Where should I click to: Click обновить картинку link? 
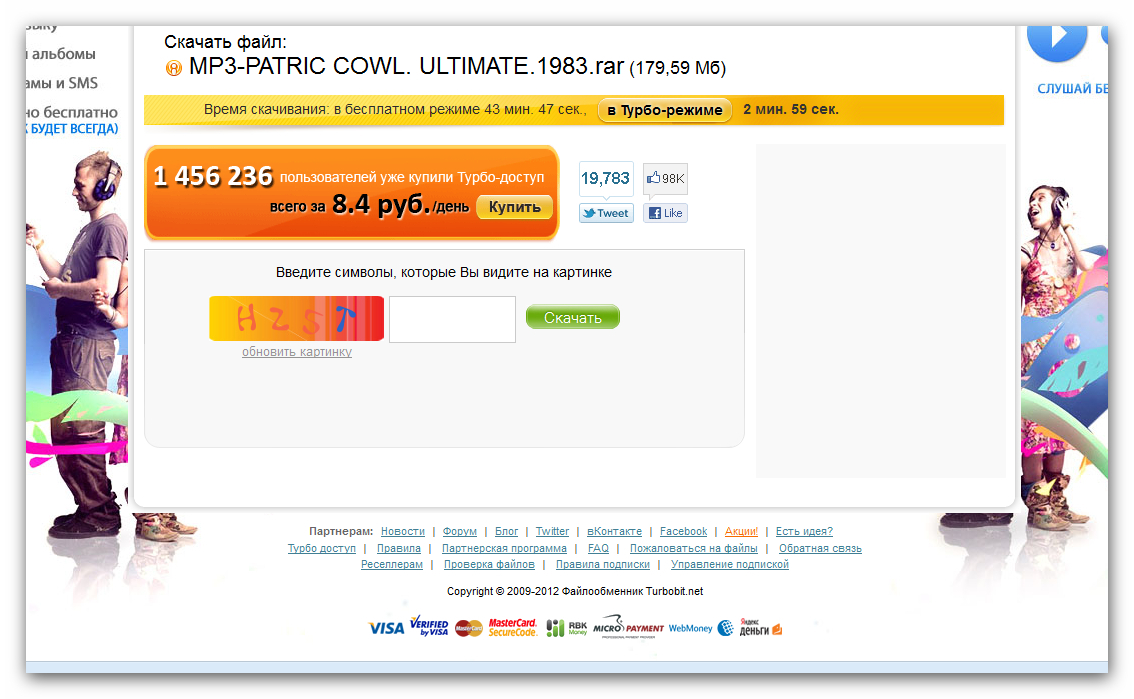tap(297, 352)
